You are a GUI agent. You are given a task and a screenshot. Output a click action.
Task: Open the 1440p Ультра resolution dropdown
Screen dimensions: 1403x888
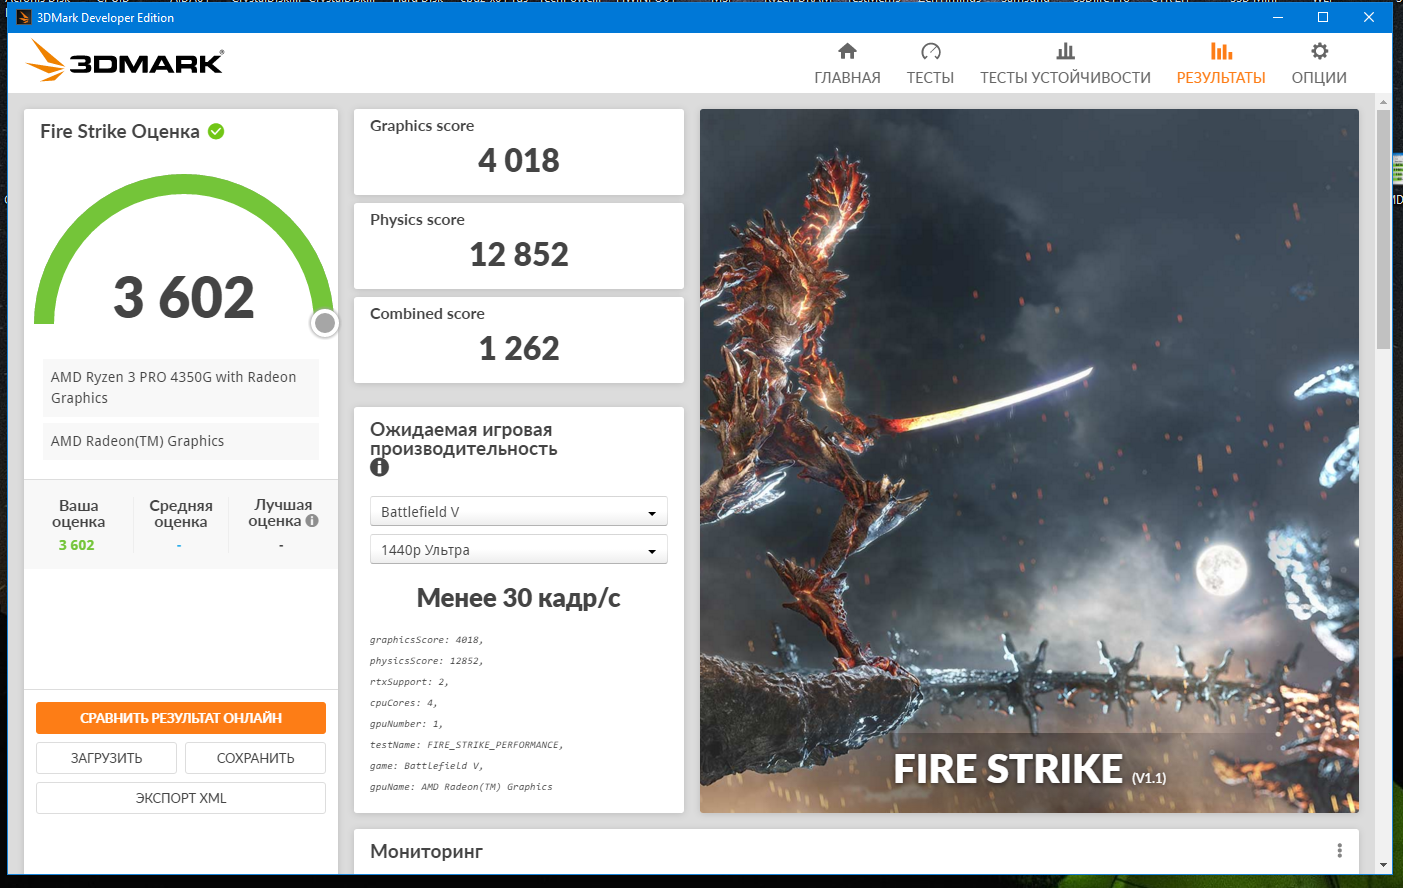pyautogui.click(x=519, y=550)
